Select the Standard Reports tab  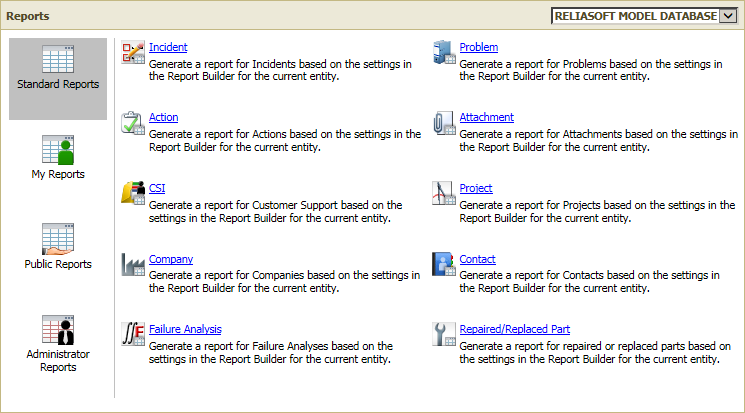tap(58, 68)
